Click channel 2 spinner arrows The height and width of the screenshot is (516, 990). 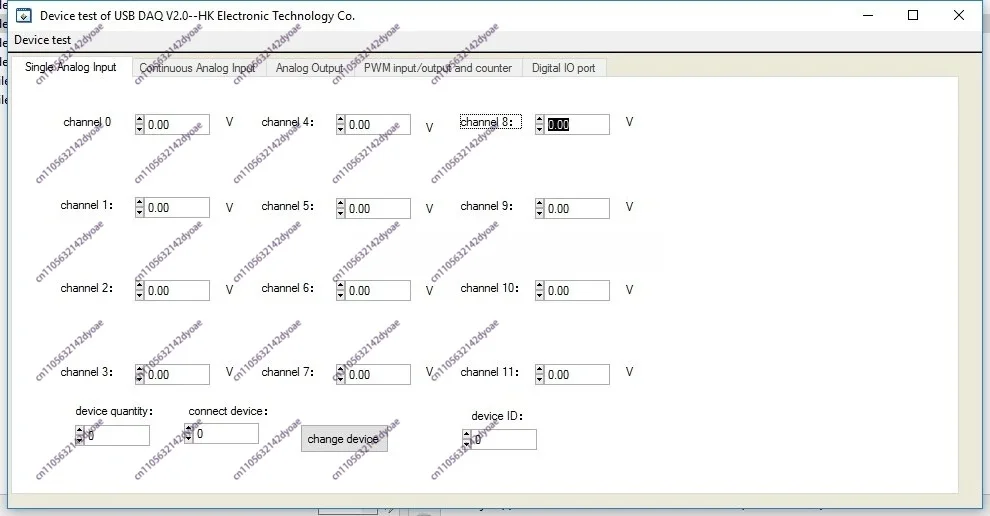coord(140,291)
